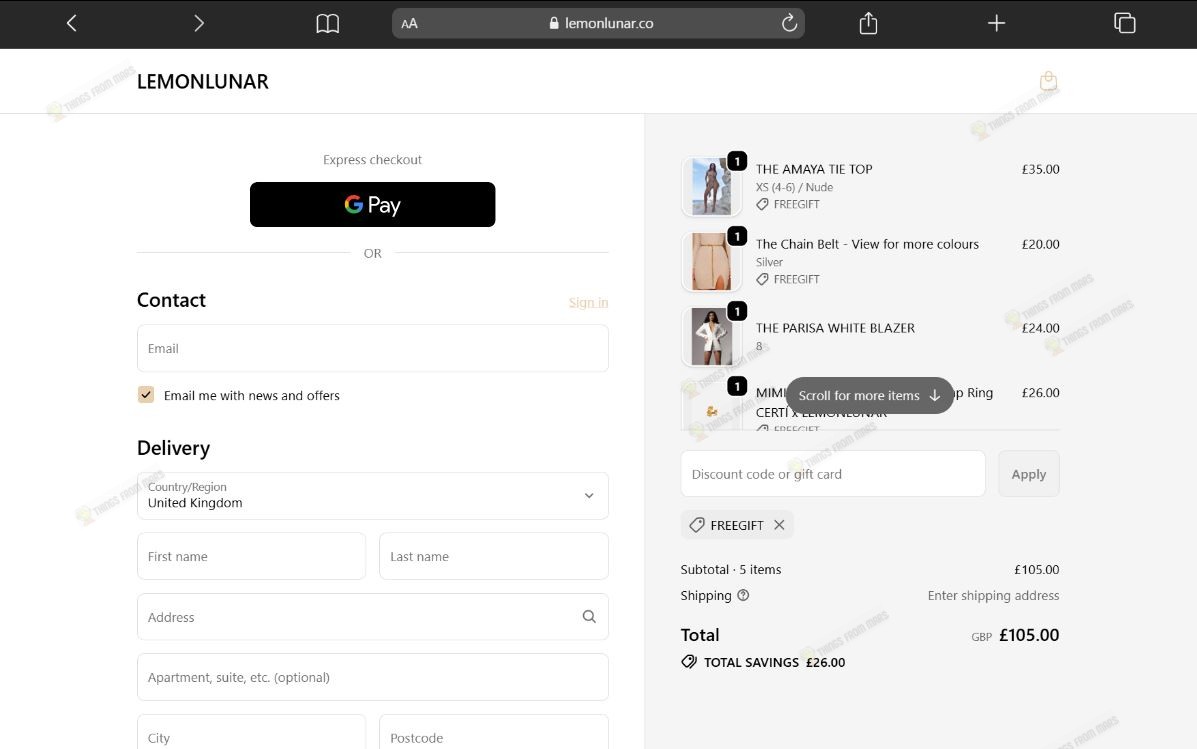Viewport: 1197px width, 749px height.
Task: Click the Parisa White Blazer thumbnail
Action: [x=711, y=337]
